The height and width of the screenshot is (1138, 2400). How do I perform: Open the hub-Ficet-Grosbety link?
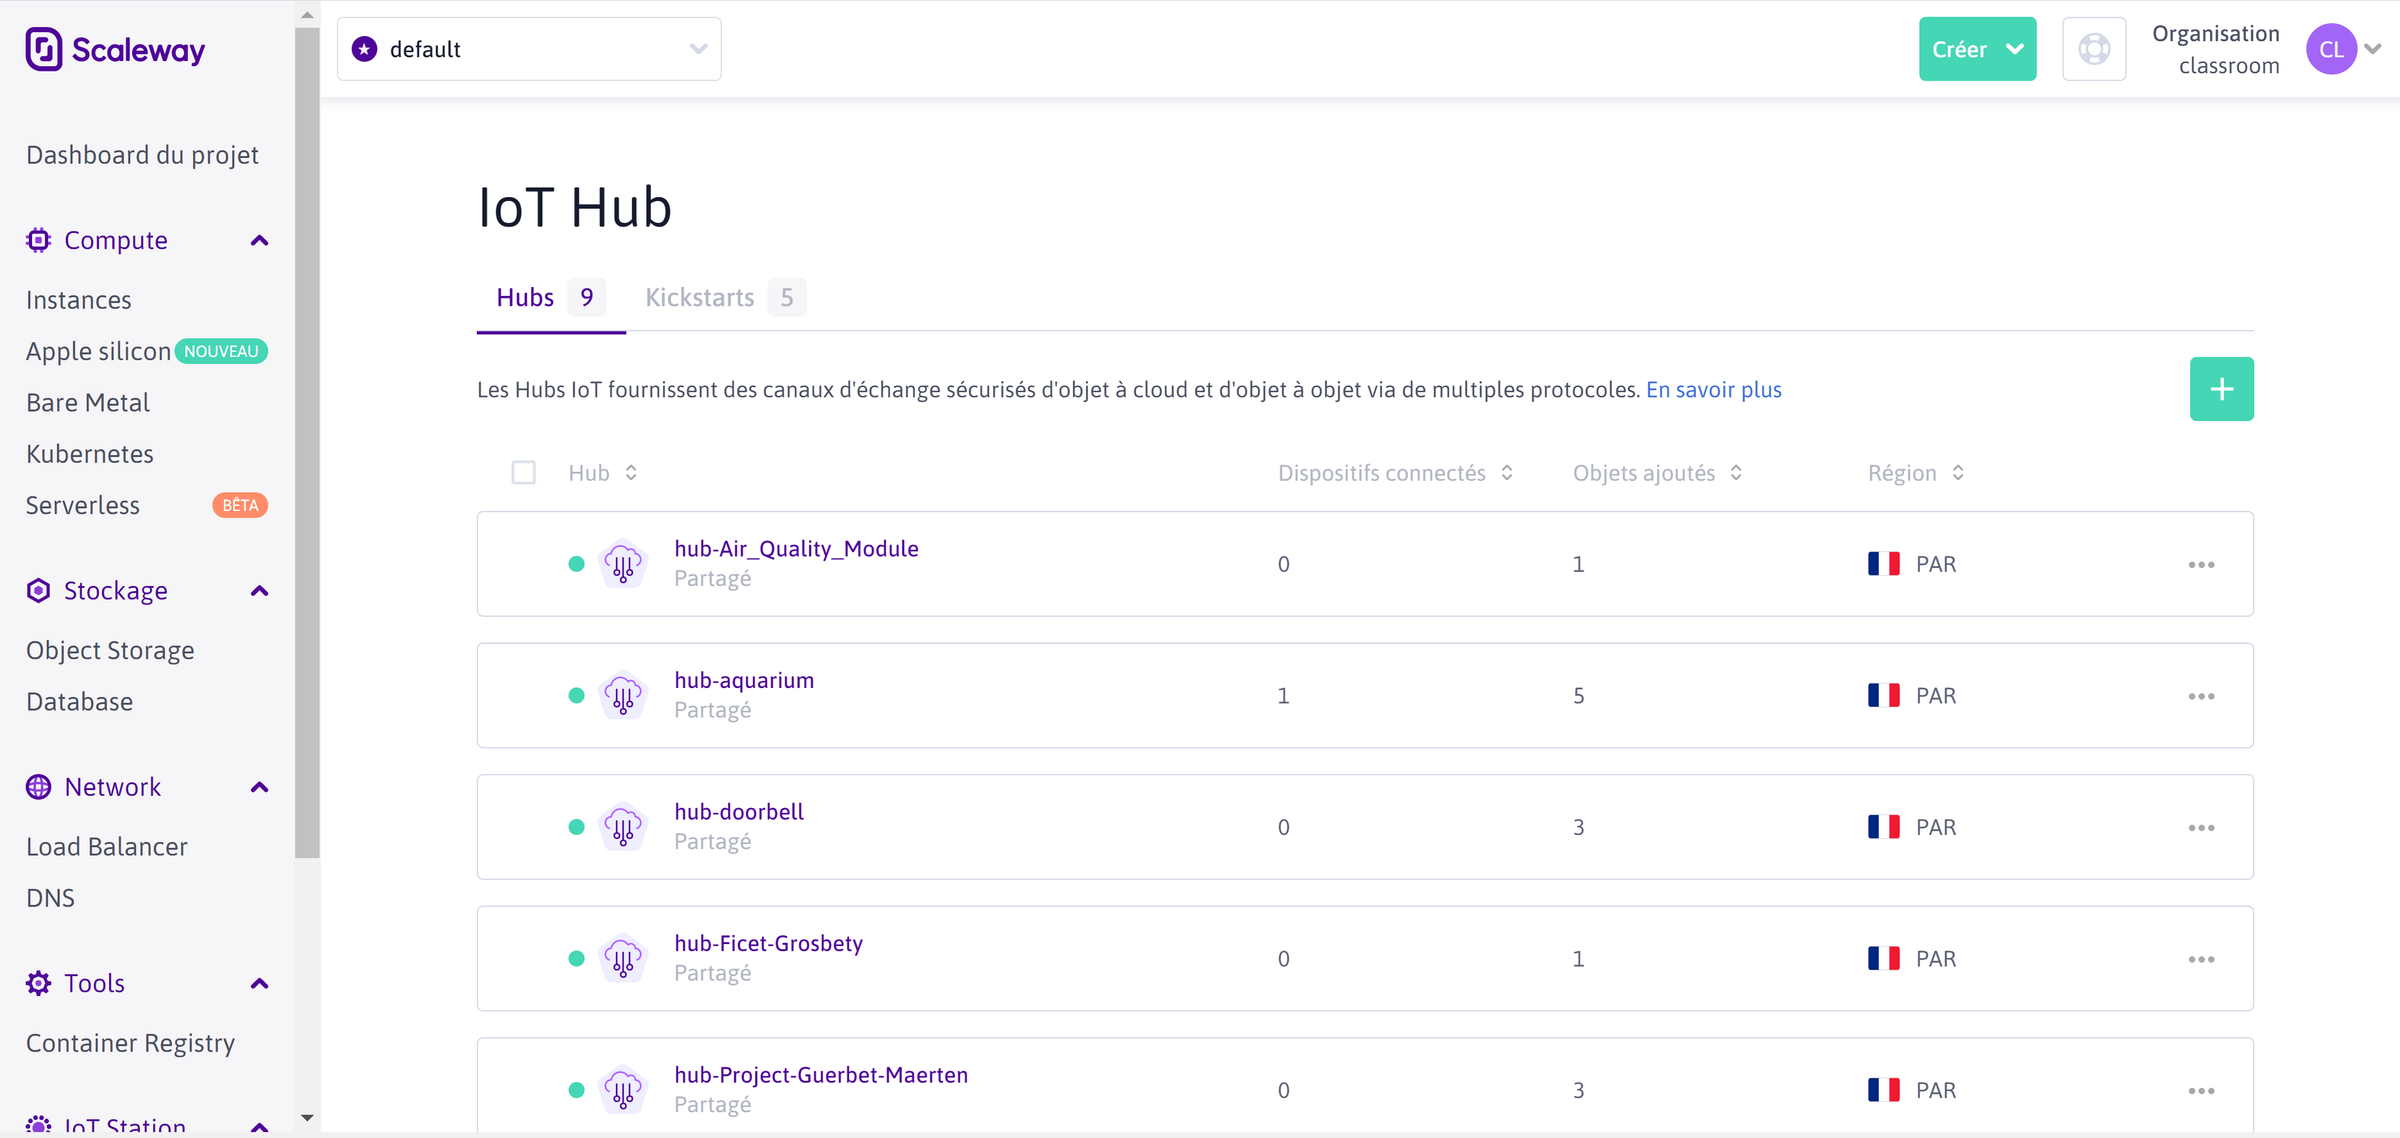[768, 943]
